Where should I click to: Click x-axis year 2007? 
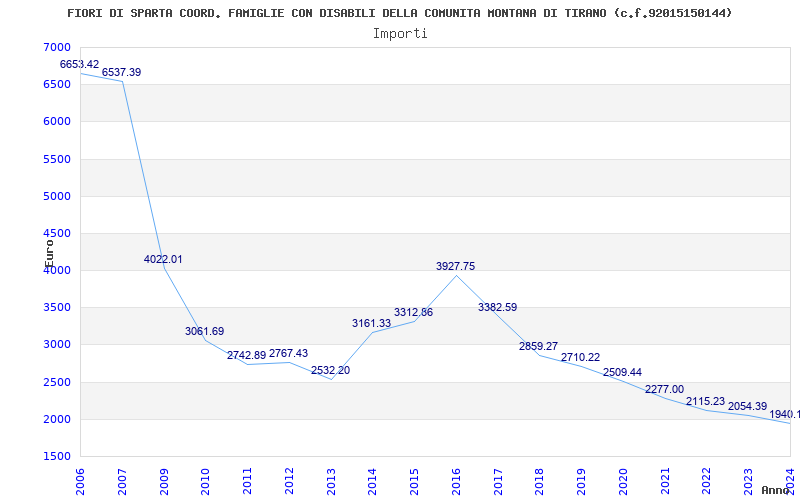coord(122,481)
